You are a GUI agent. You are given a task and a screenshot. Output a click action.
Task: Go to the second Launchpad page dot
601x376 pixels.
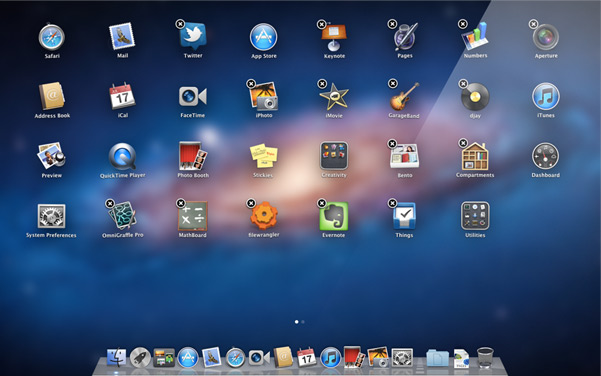pos(303,322)
